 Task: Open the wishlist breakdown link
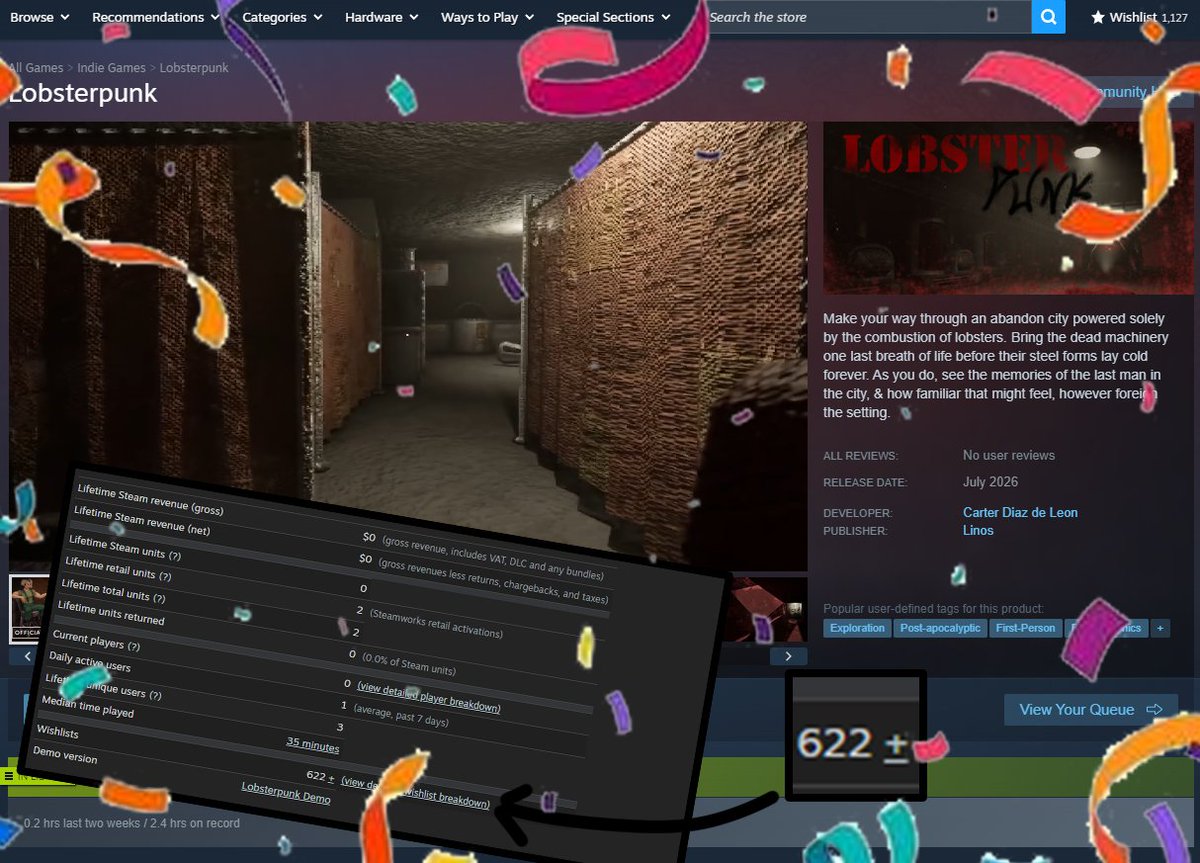(x=416, y=792)
